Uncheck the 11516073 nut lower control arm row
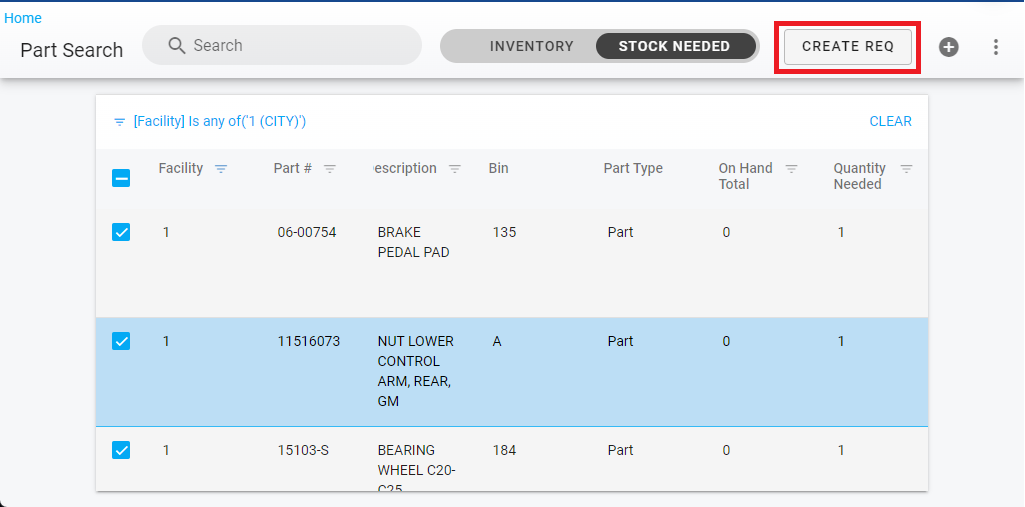Screen dimensions: 1025x507 [x=121, y=342]
